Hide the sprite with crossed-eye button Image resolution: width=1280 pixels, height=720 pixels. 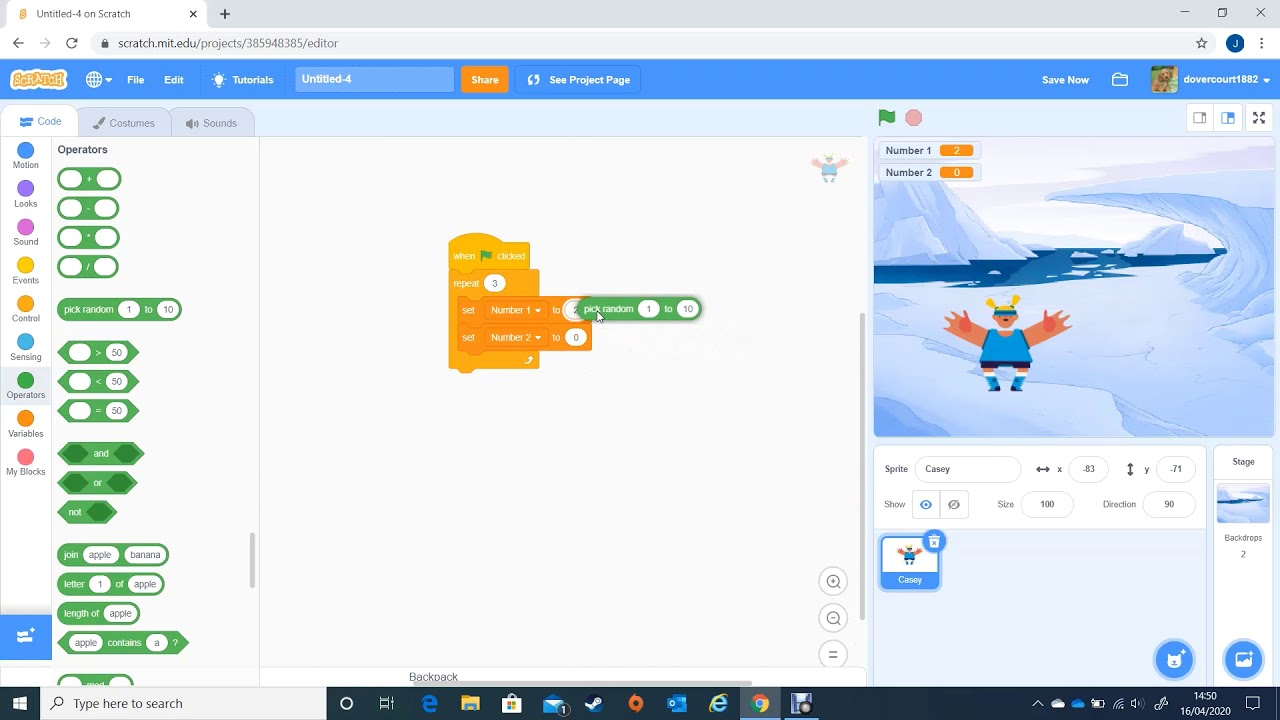coord(954,504)
